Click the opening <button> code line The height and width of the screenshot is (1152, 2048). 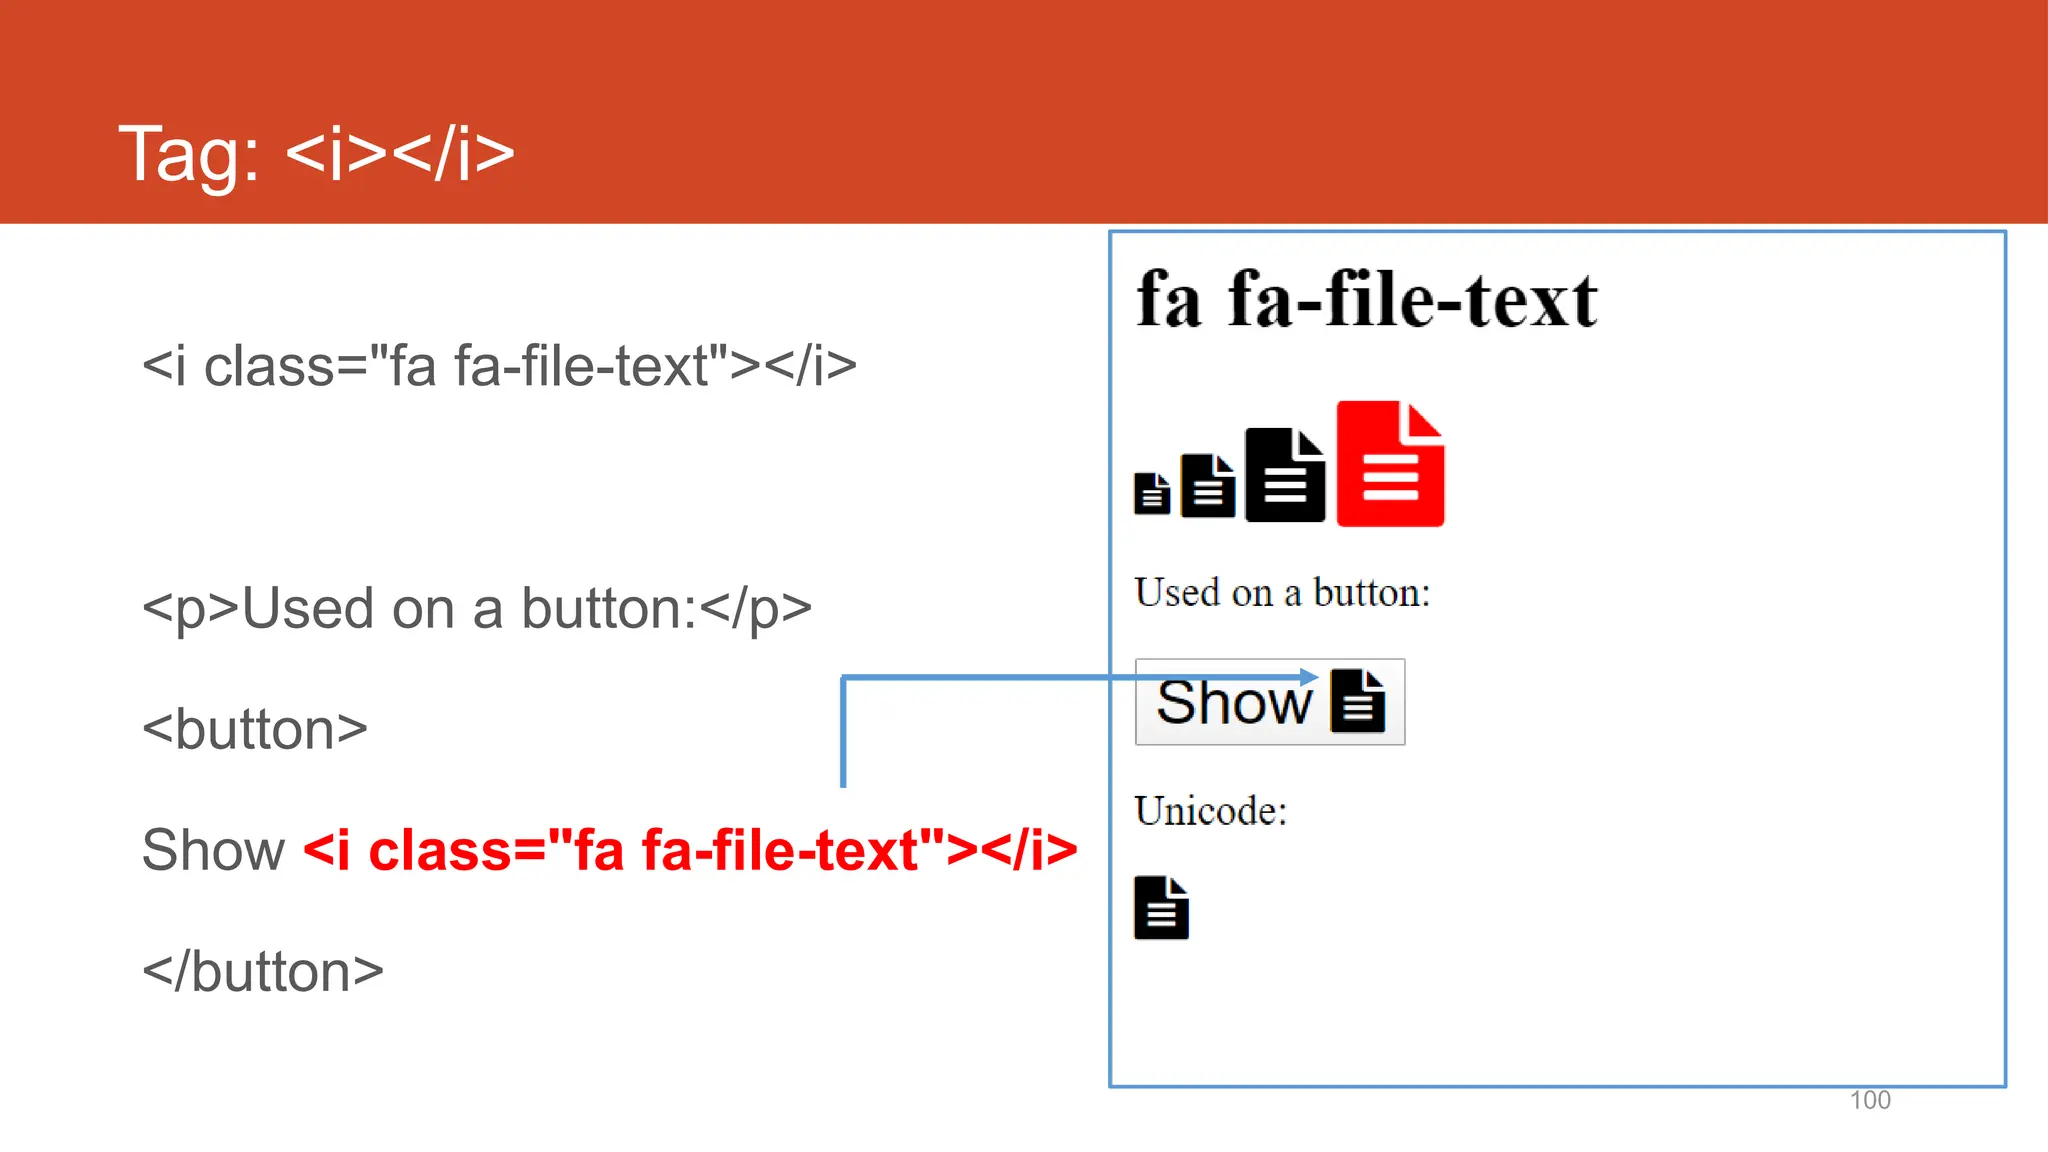click(x=255, y=729)
